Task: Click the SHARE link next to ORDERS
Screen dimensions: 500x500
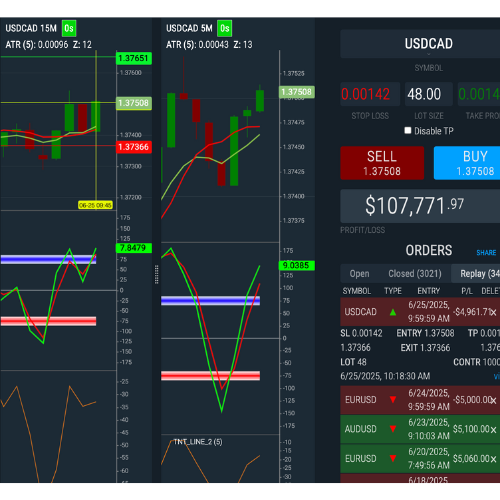Action: (486, 253)
